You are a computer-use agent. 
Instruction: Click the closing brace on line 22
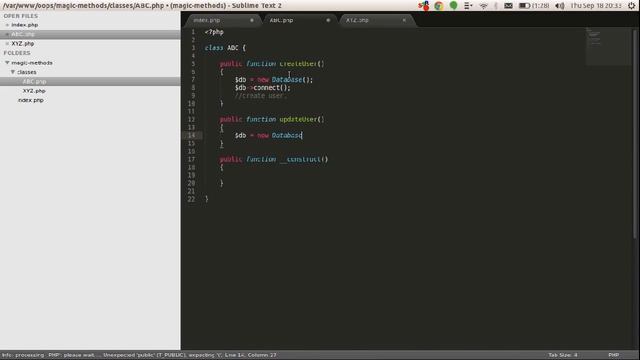pyautogui.click(x=207, y=199)
